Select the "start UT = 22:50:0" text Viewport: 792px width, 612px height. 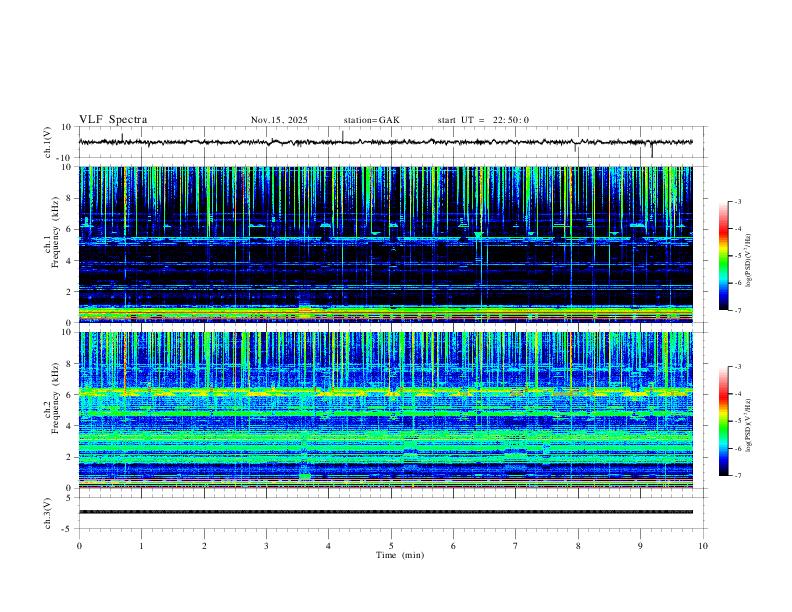(x=483, y=120)
